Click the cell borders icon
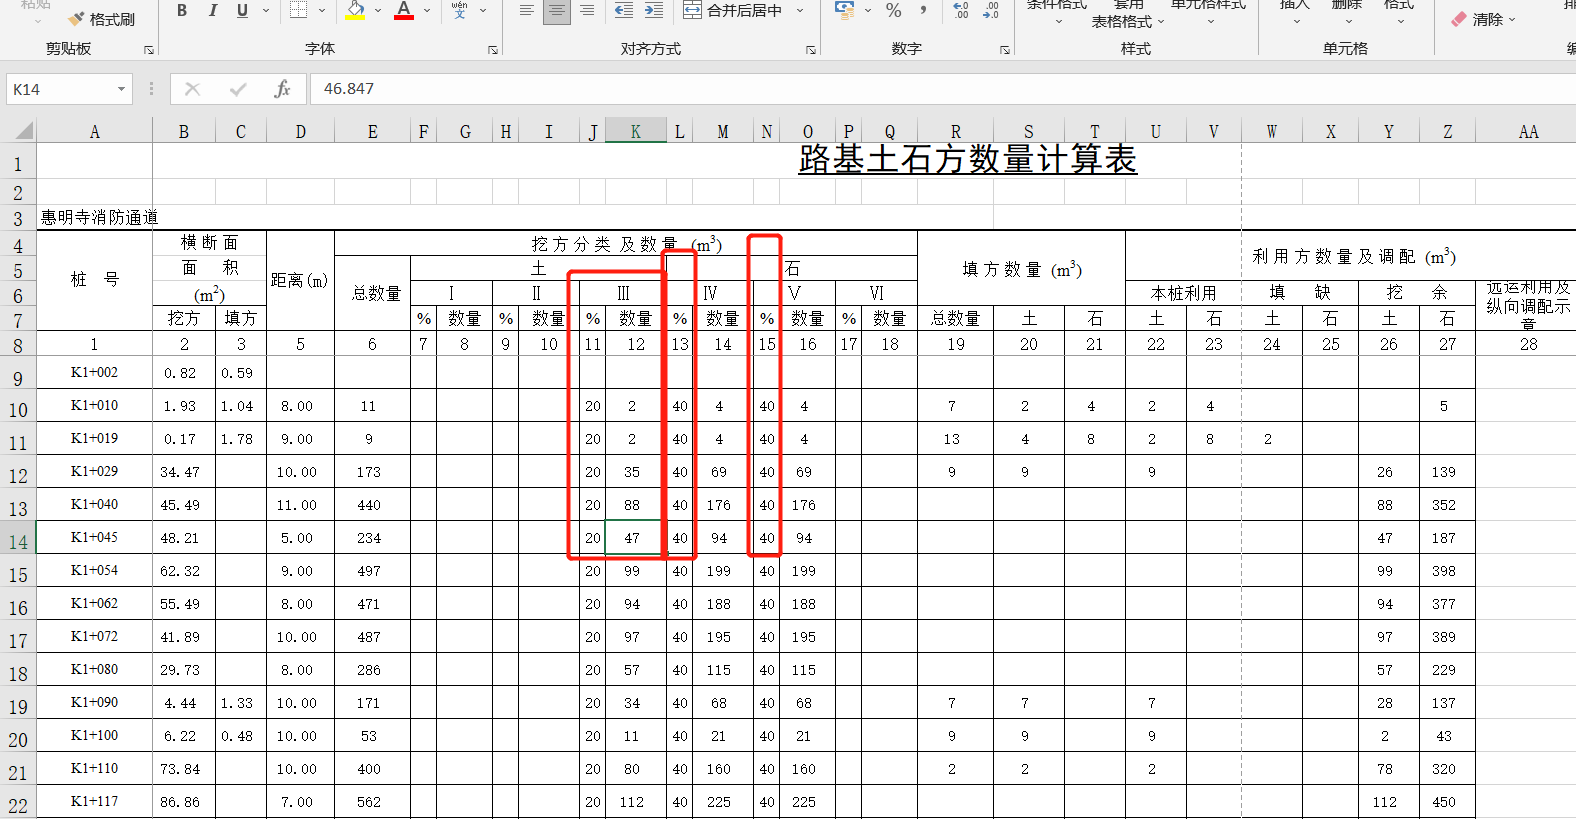This screenshot has height=819, width=1576. tap(298, 10)
